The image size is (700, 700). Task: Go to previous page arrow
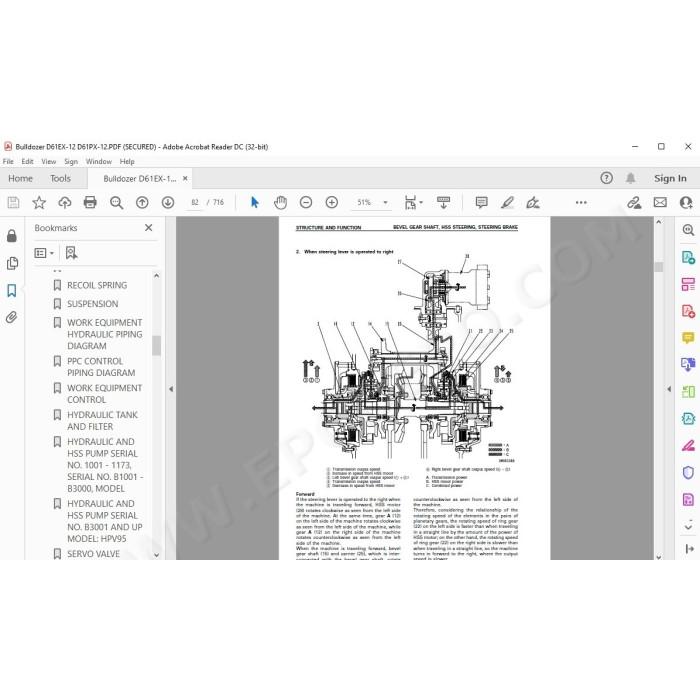click(x=142, y=203)
